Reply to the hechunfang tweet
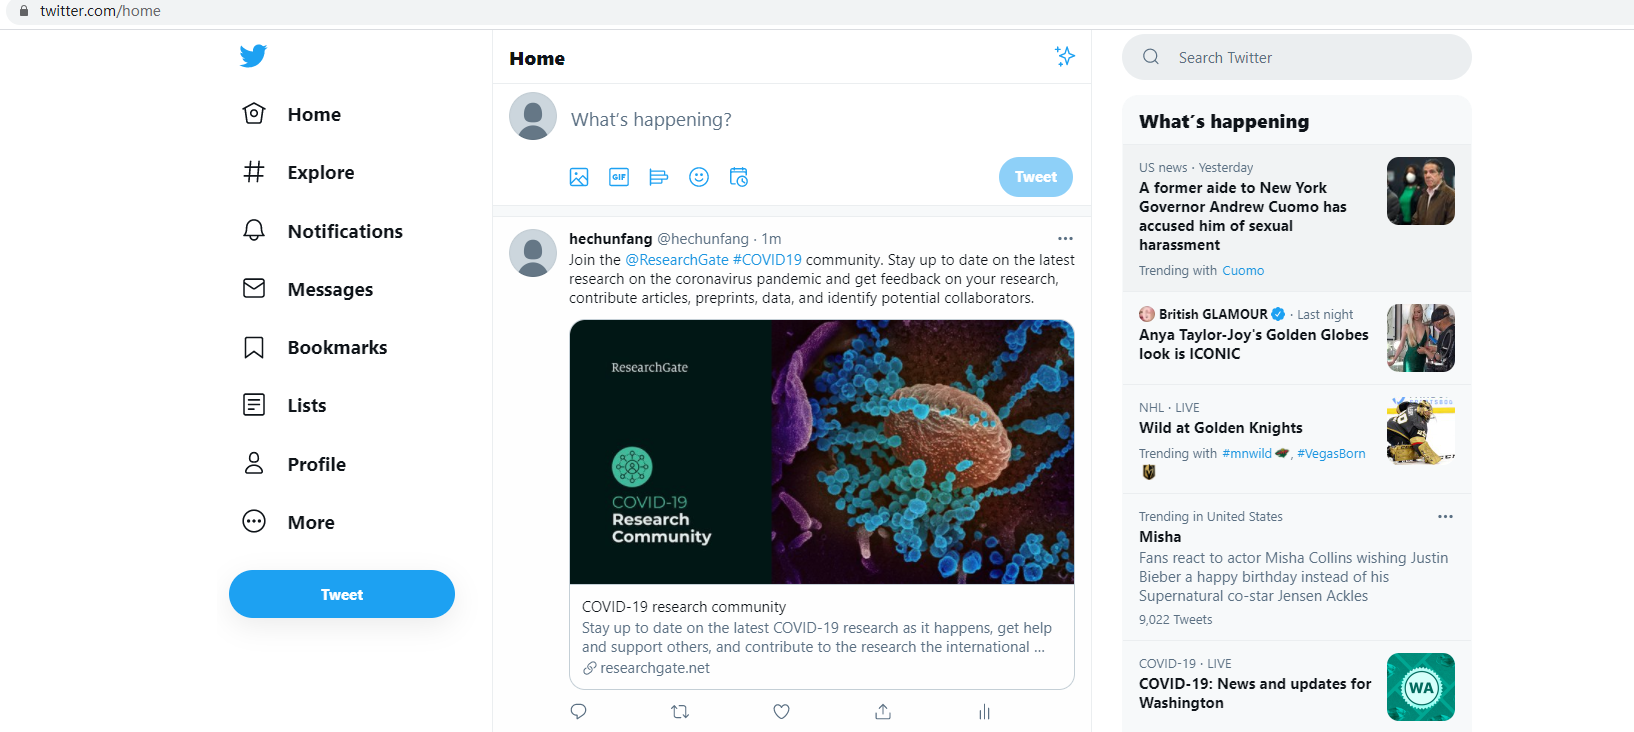Viewport: 1634px width, 732px height. coord(578,712)
